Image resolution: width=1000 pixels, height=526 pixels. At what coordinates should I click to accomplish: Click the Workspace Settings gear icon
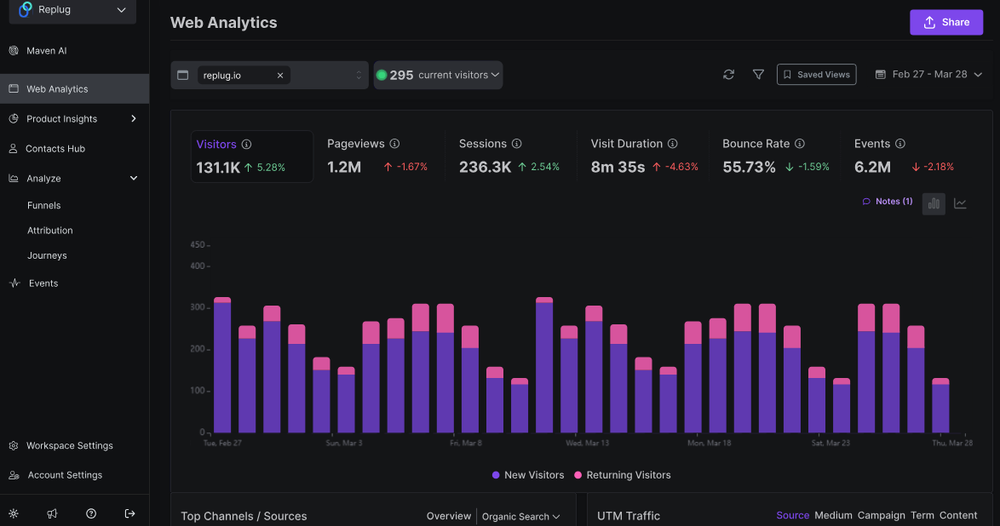(13, 446)
